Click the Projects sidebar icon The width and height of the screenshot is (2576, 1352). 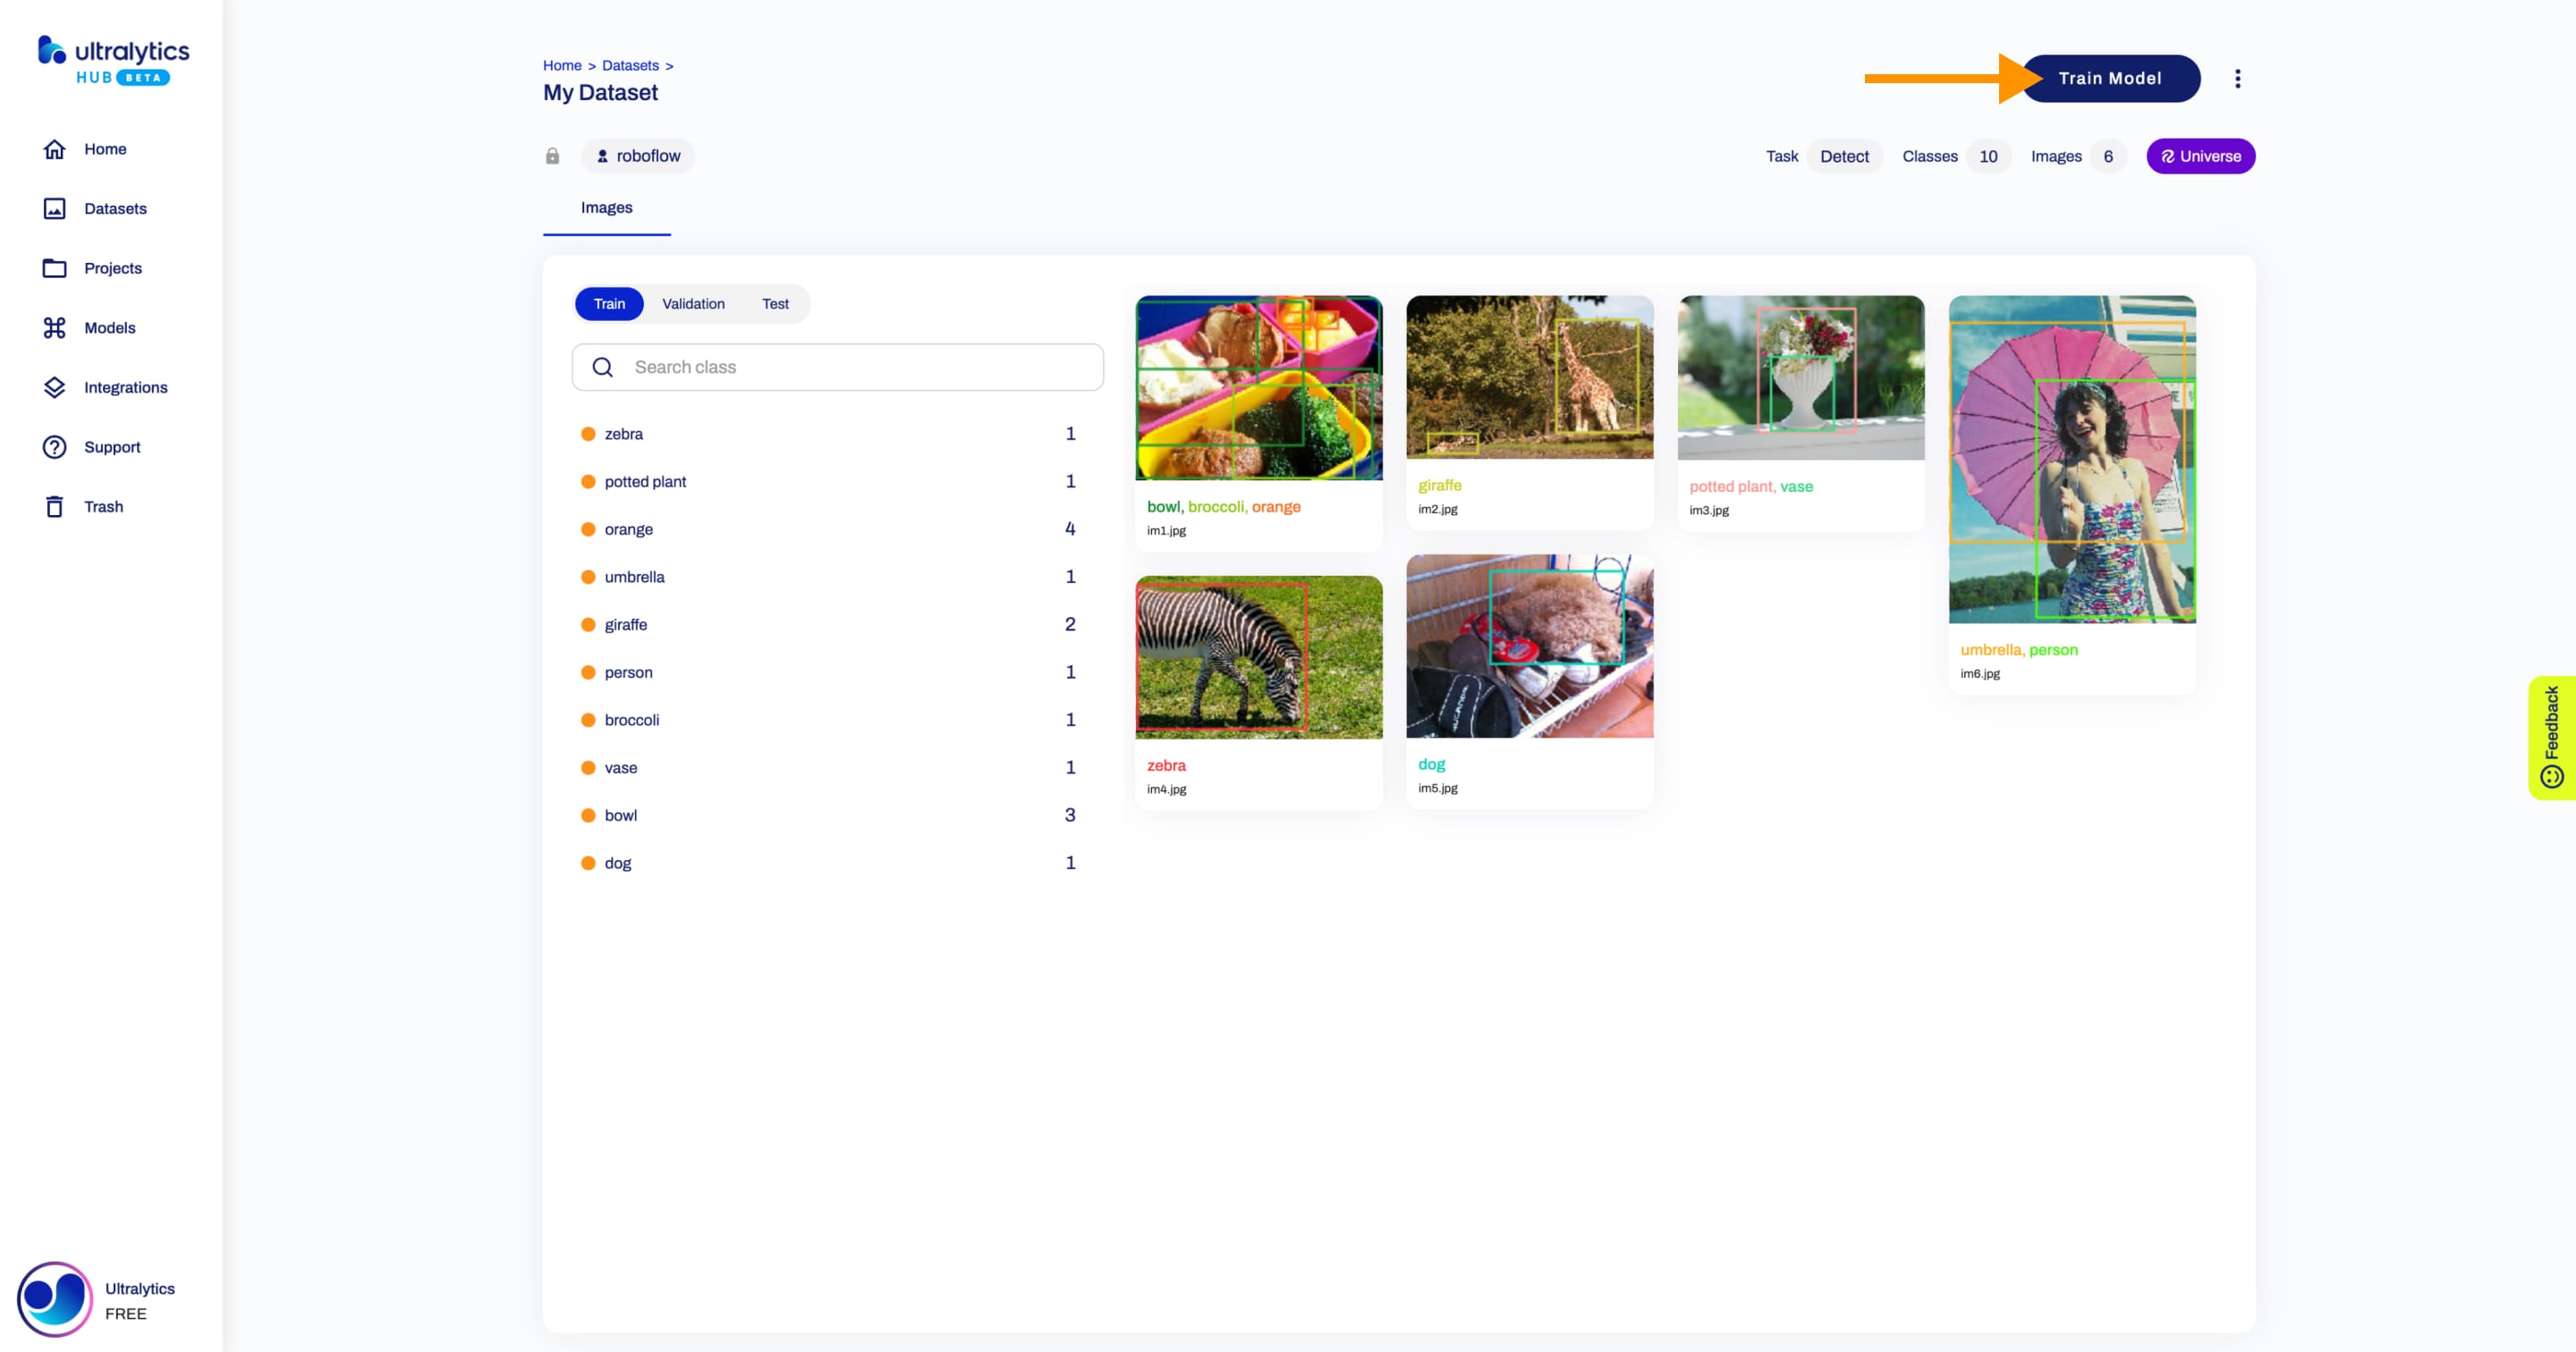53,267
